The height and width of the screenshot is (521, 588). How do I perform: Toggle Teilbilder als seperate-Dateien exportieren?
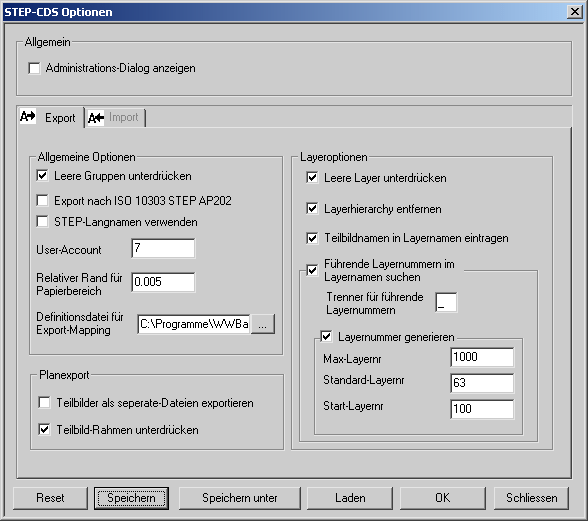(44, 402)
